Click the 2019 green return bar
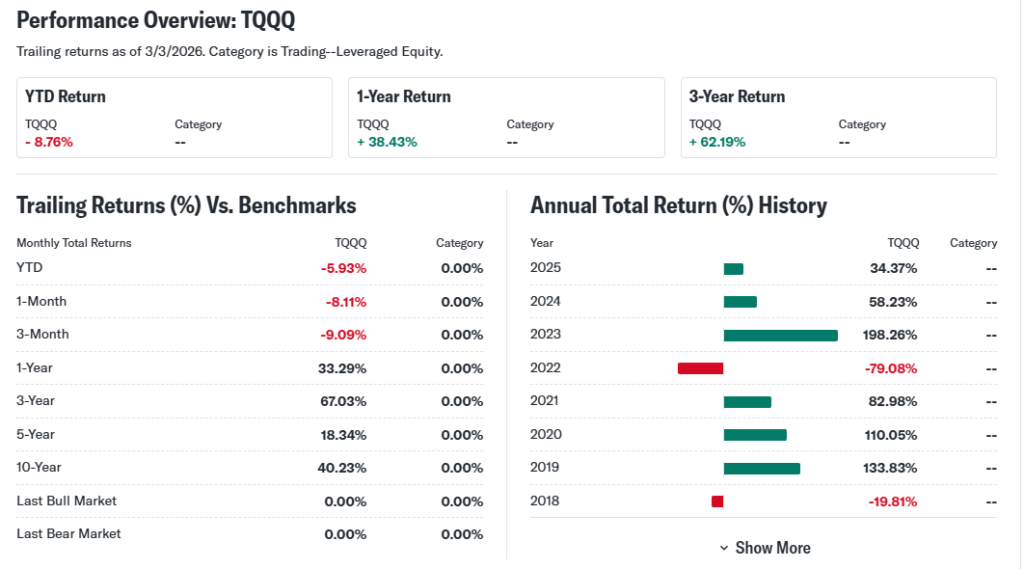This screenshot has width=1024, height=569. point(761,468)
